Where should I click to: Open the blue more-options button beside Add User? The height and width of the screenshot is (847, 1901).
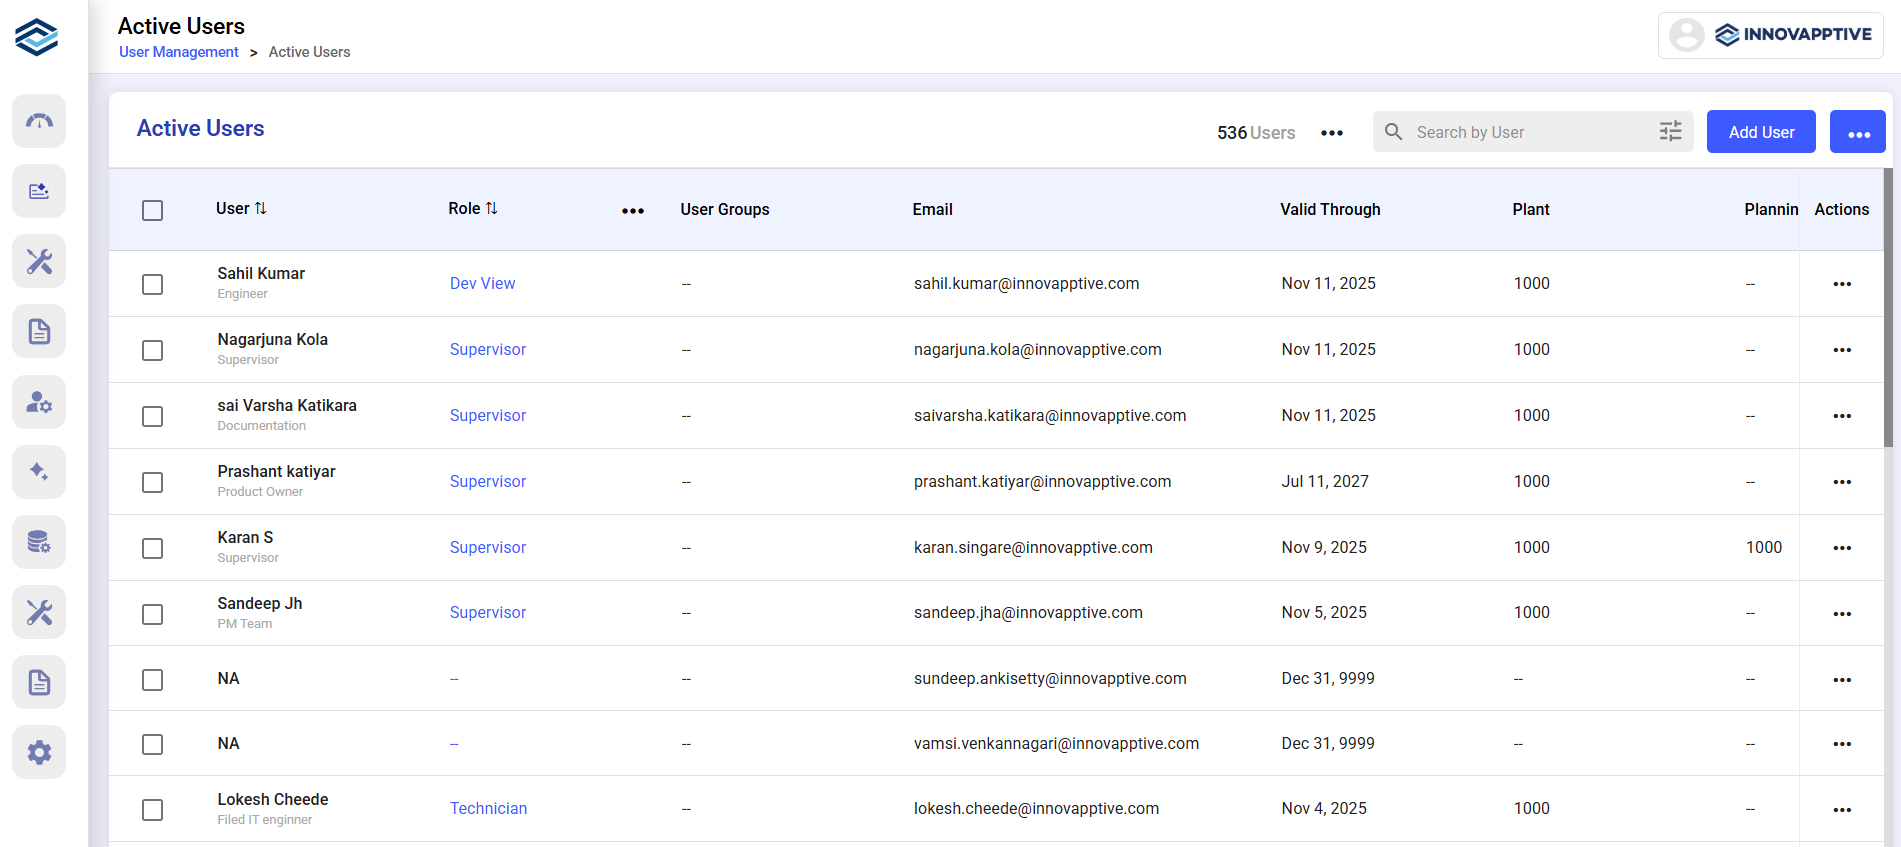[x=1857, y=132]
